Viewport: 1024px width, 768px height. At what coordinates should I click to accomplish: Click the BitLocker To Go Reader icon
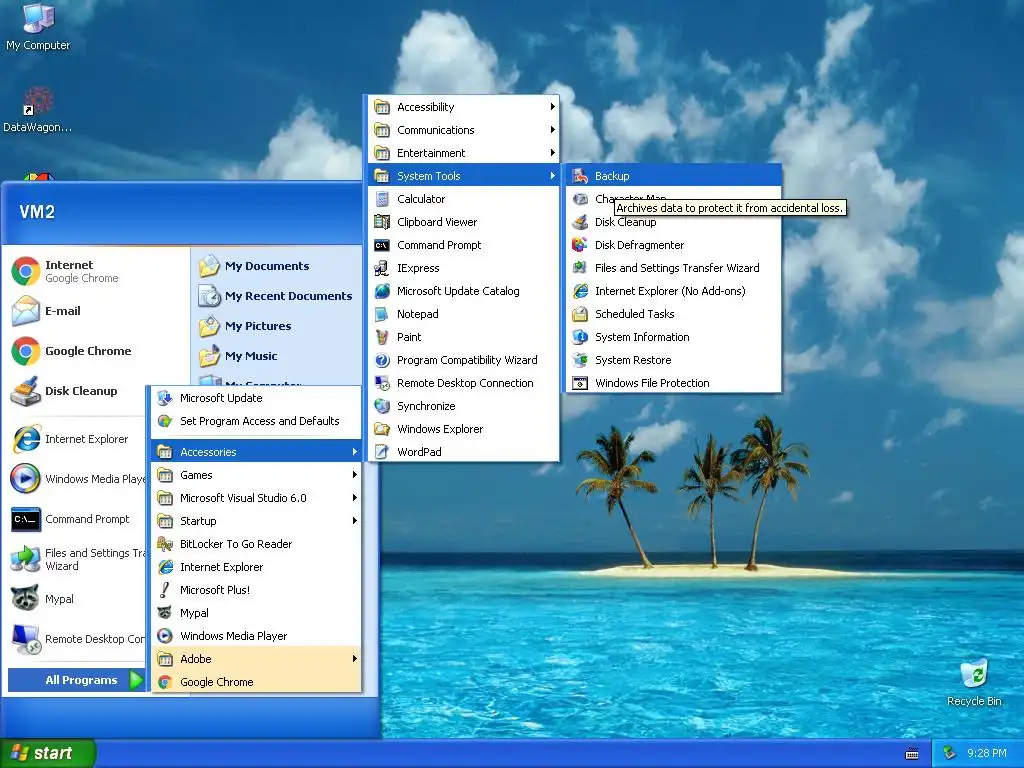pos(165,544)
